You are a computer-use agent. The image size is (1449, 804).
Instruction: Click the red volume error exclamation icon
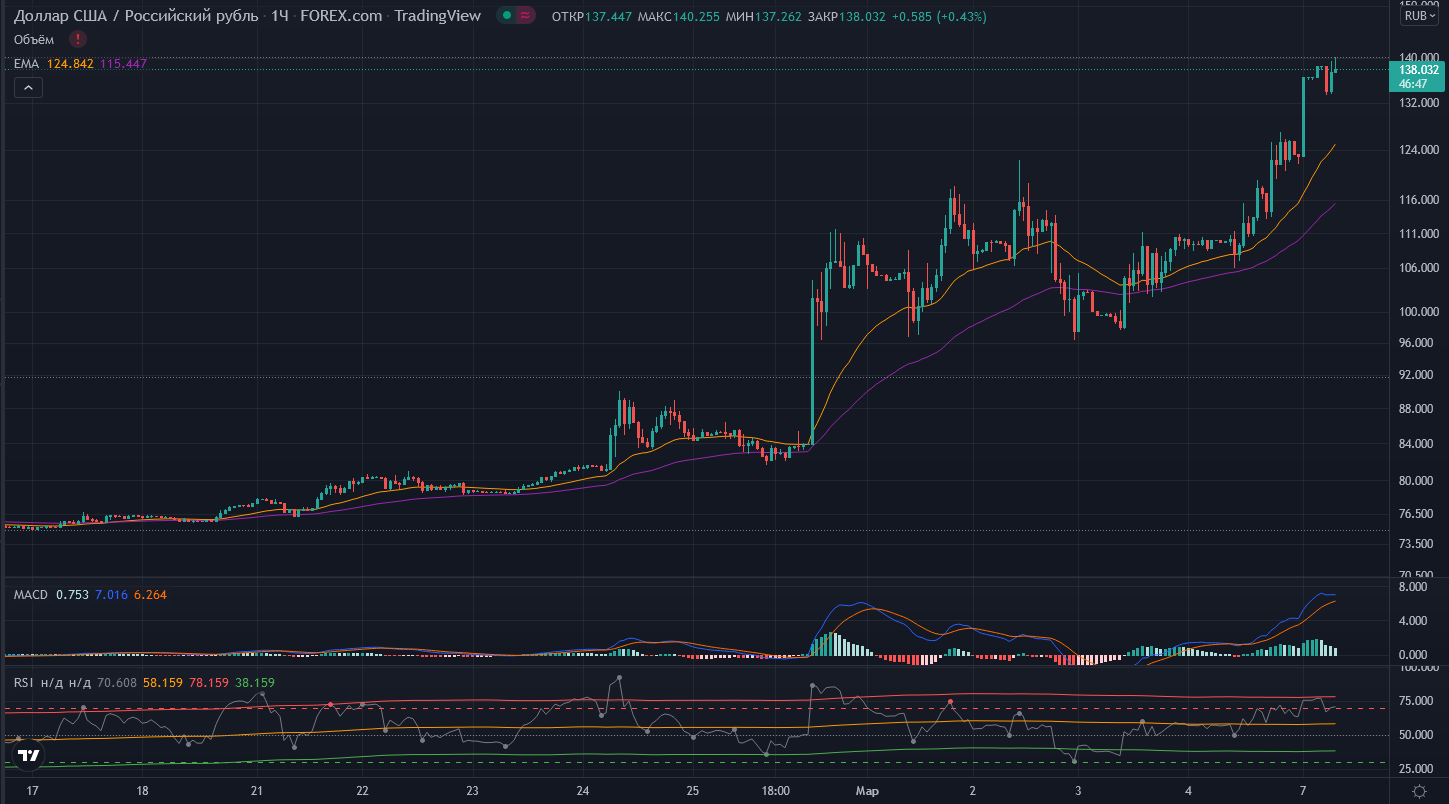pos(78,39)
